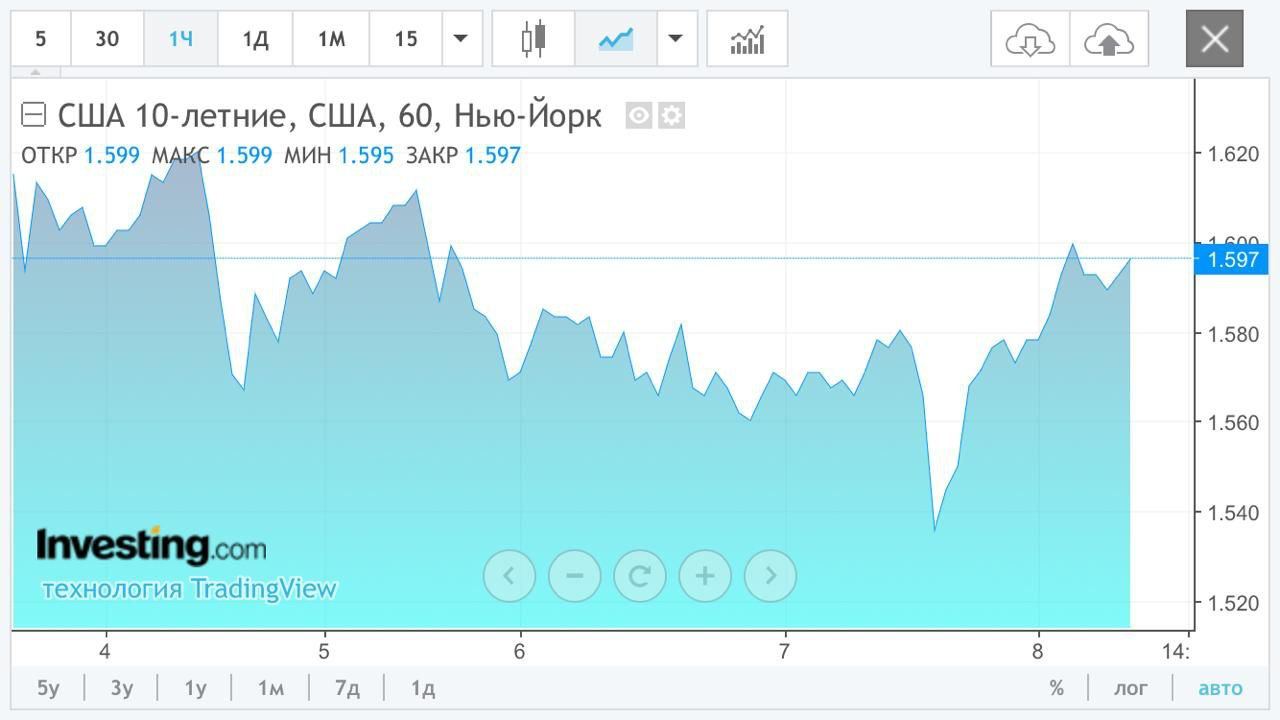Expand the time interval dropdown arrow
This screenshot has height=720, width=1280.
point(460,39)
